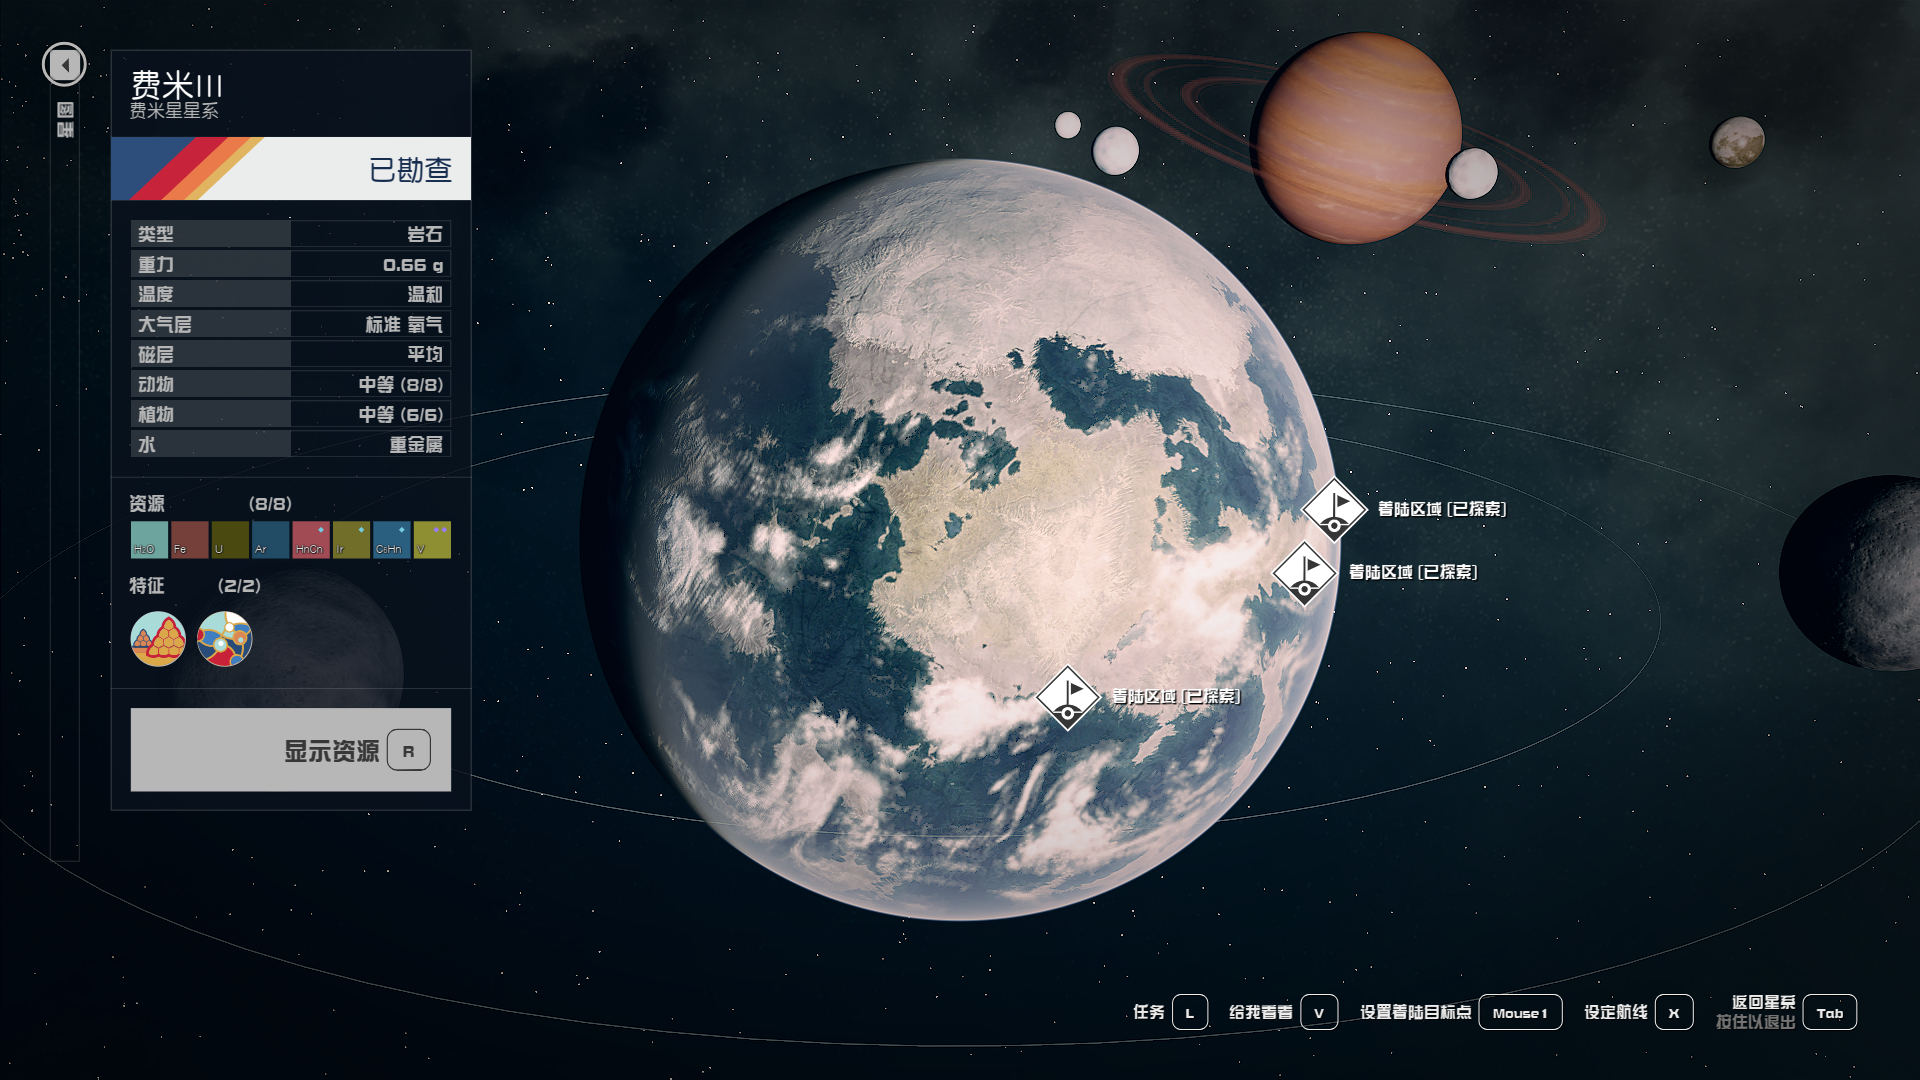Image resolution: width=1920 pixels, height=1080 pixels.
Task: Select white moon overlapping gas giant's right side
Action: (1472, 173)
